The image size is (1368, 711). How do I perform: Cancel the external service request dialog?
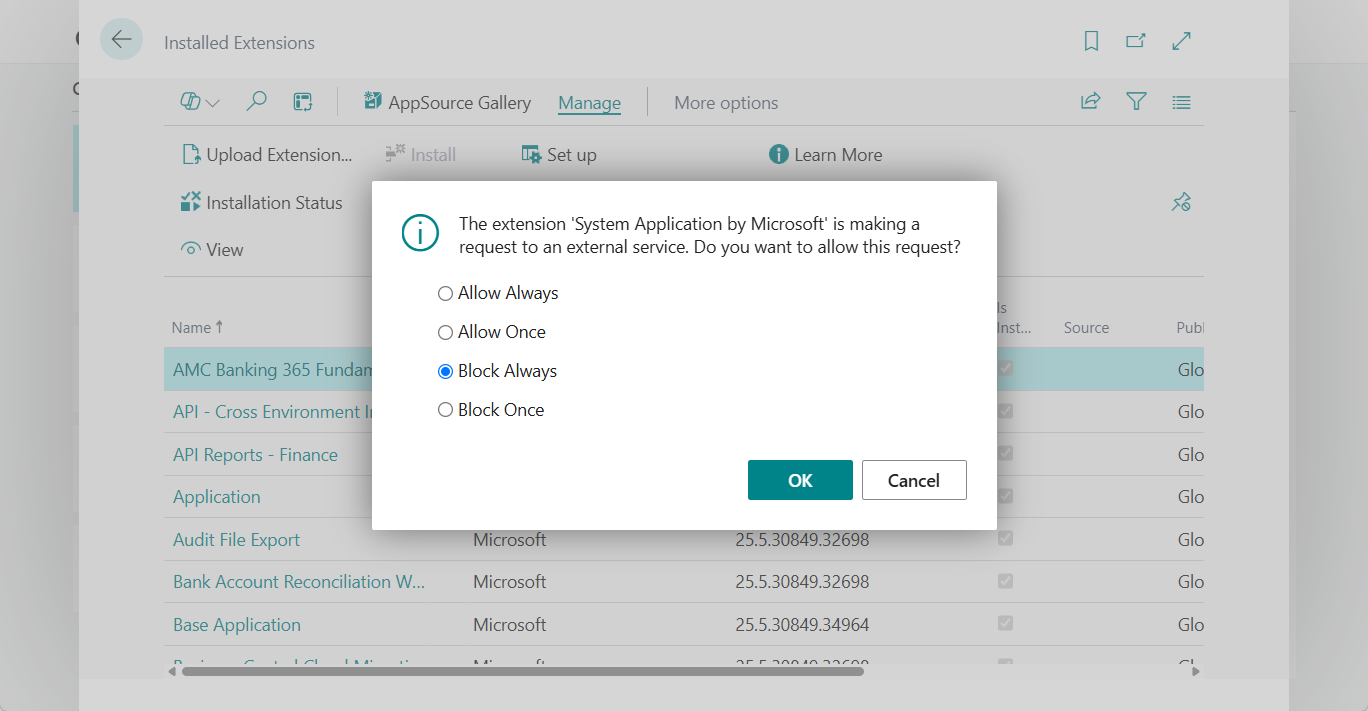point(913,480)
